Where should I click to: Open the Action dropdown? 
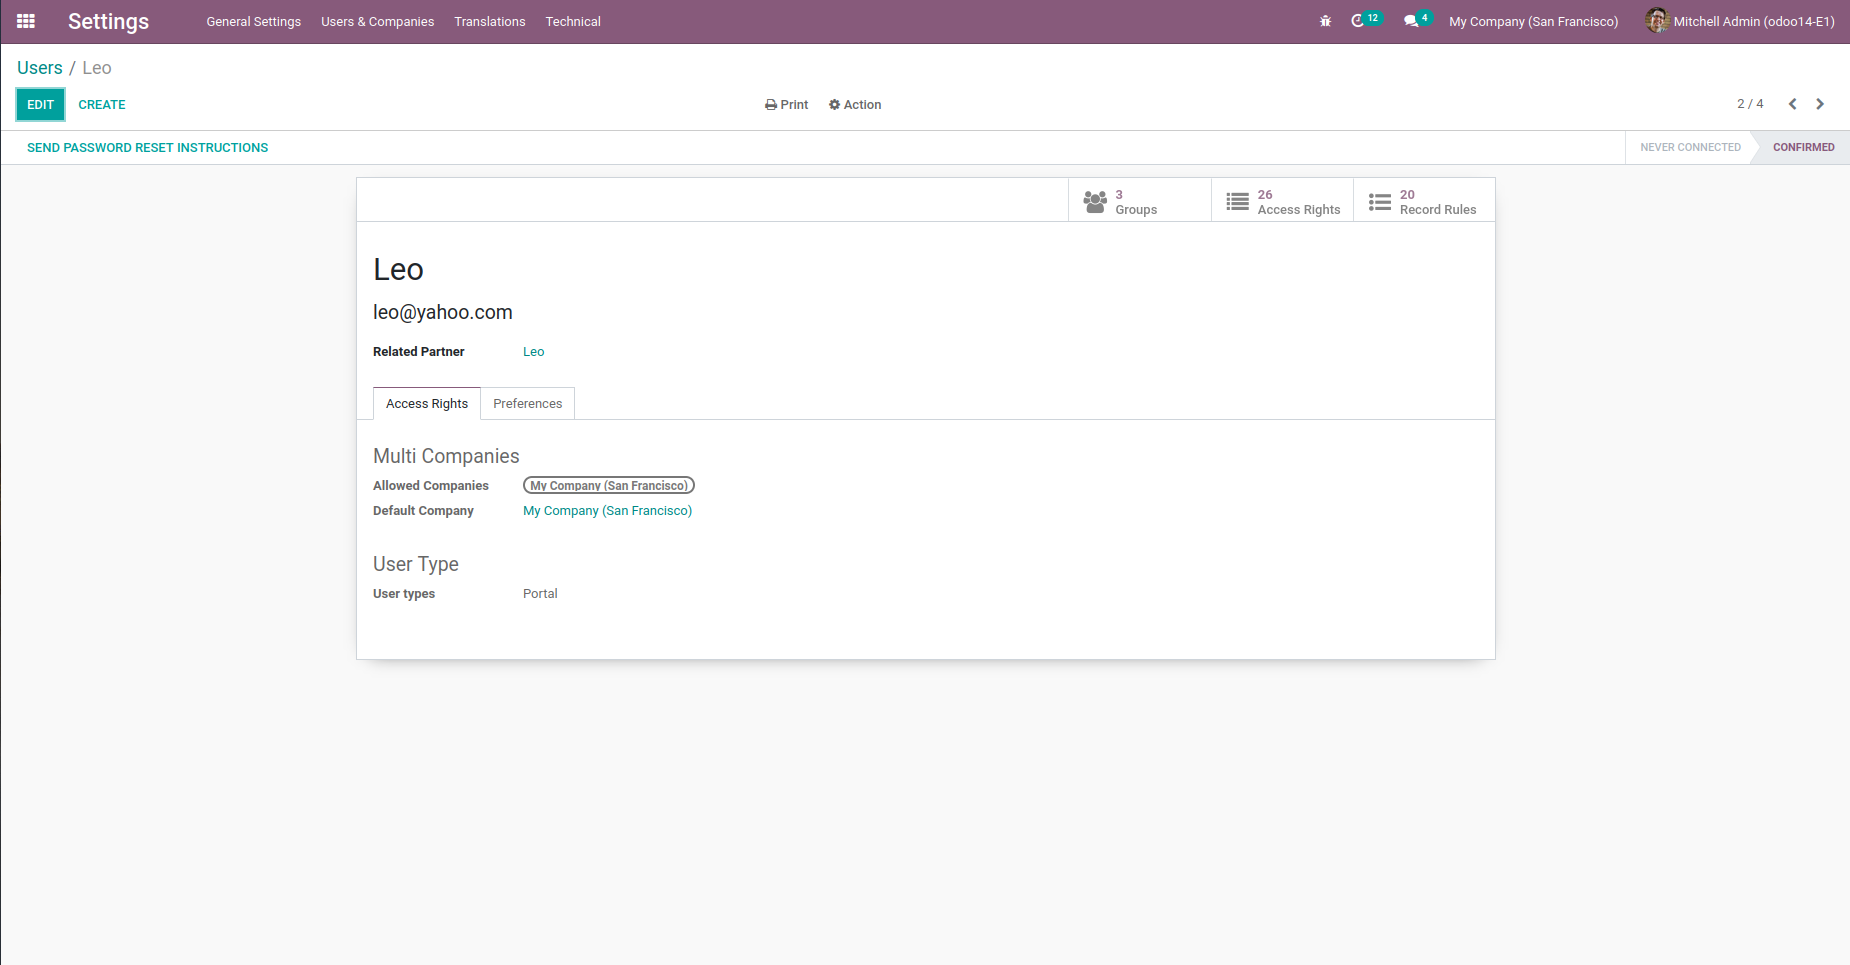point(855,105)
